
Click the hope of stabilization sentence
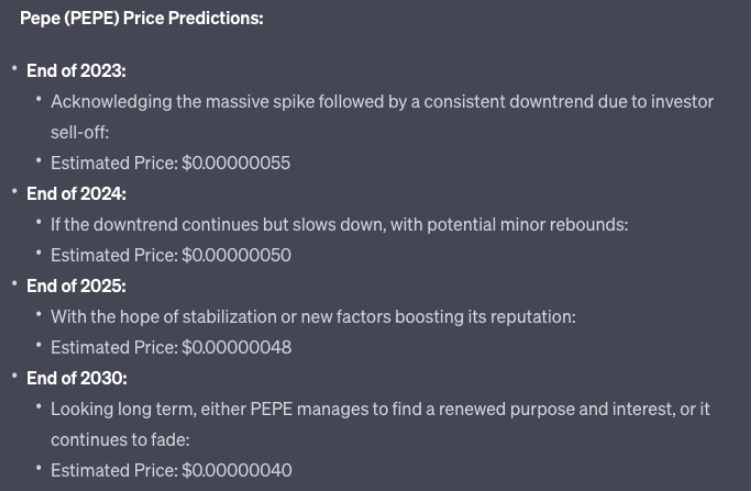313,317
